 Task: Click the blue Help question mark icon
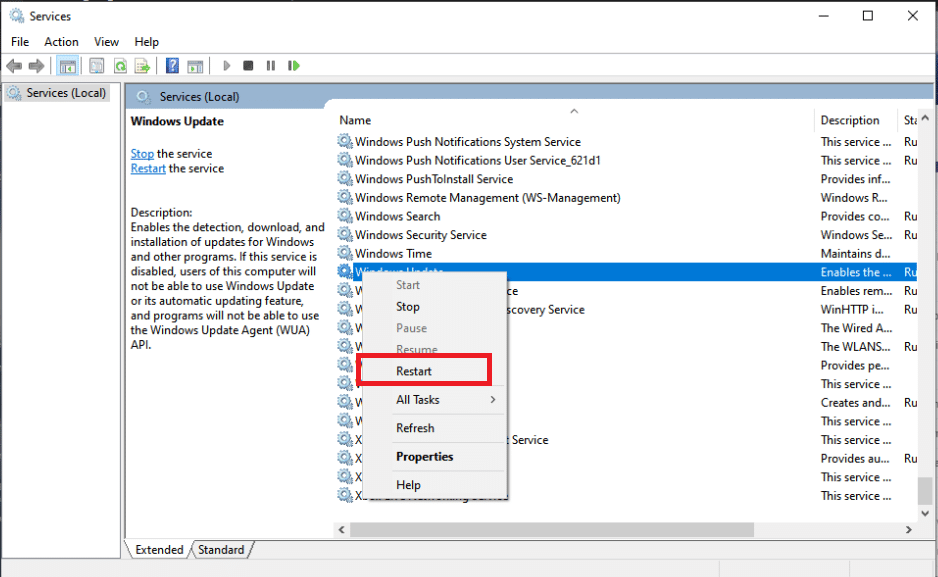point(172,66)
